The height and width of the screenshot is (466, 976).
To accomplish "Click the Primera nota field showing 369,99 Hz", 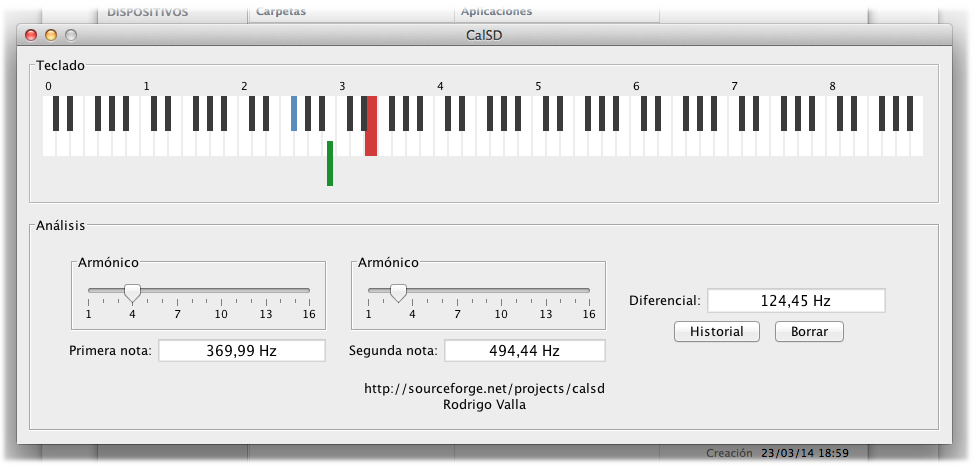I will [x=242, y=351].
